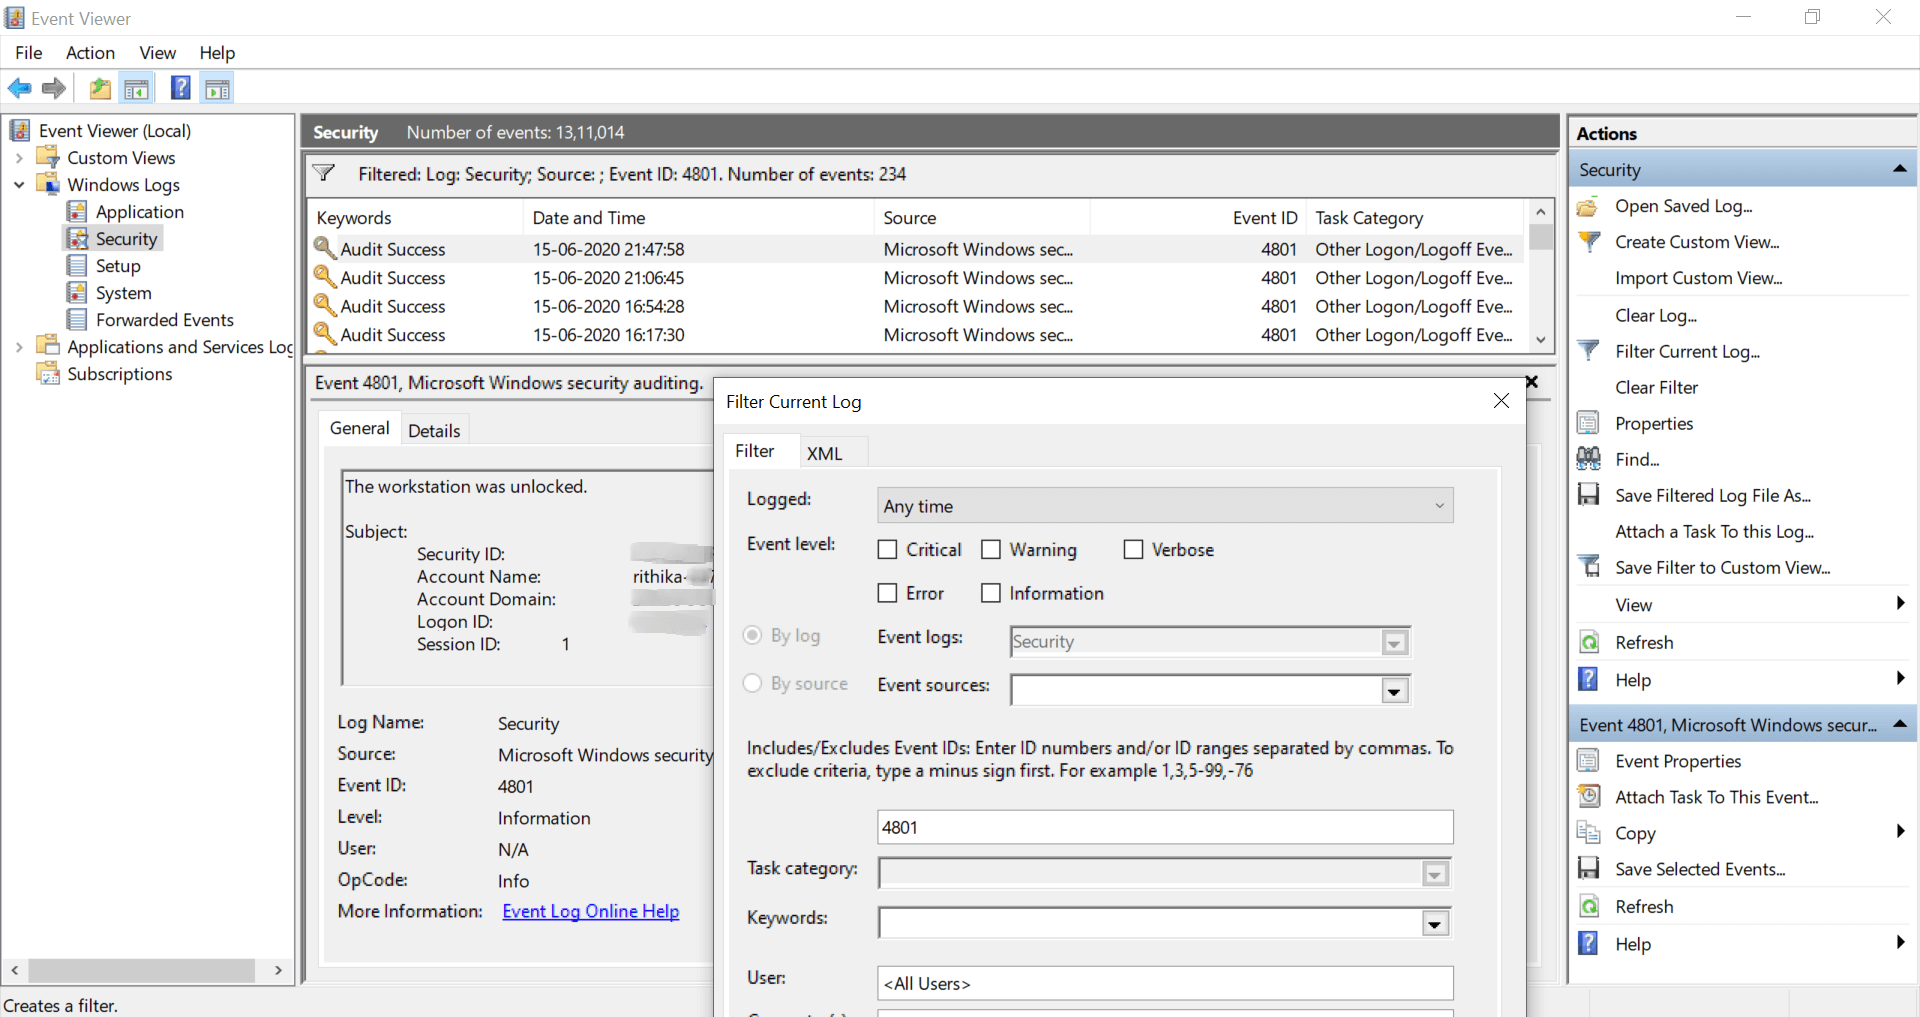Open the Action menu

pyautogui.click(x=90, y=53)
